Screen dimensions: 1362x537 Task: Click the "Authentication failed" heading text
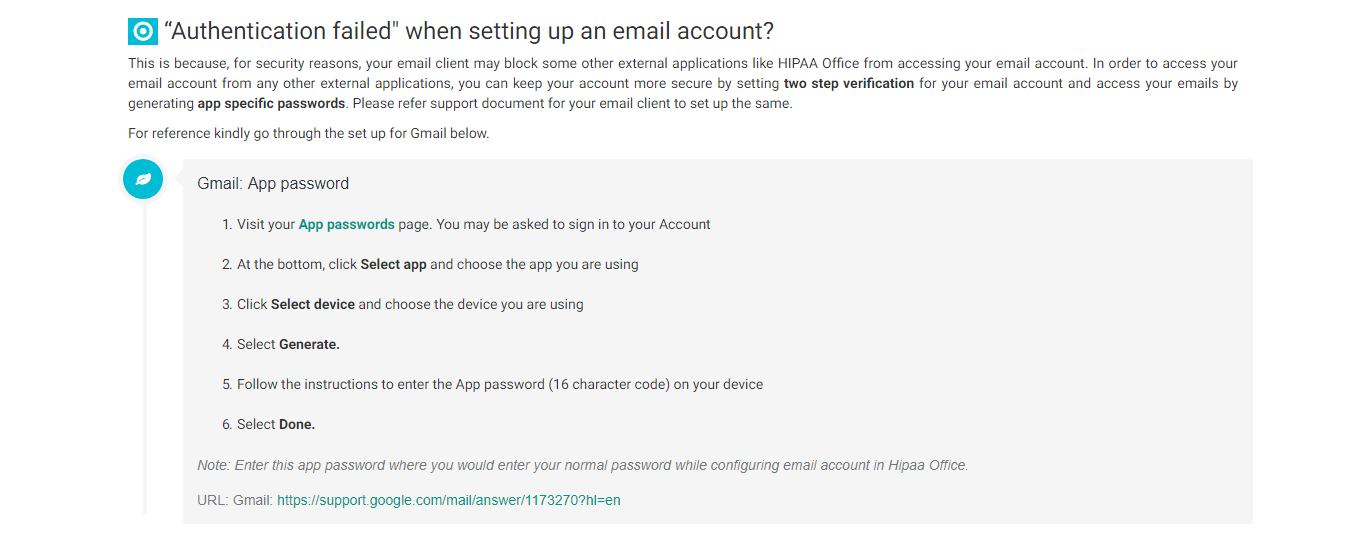pyautogui.click(x=469, y=31)
